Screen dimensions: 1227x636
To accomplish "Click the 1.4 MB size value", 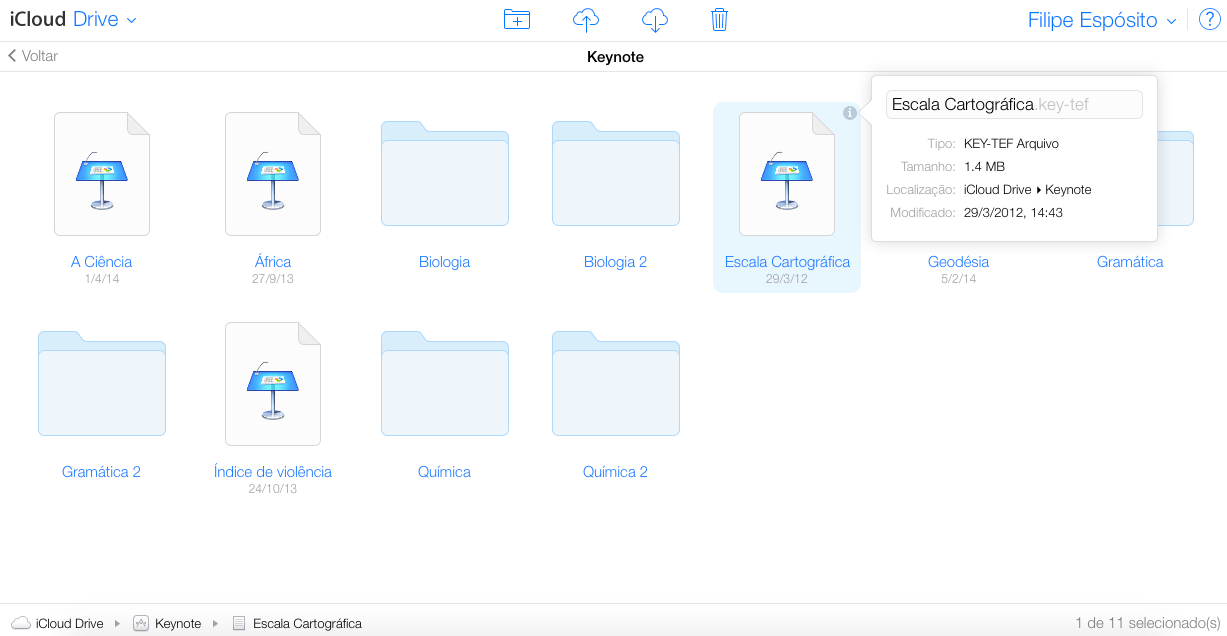I will 985,167.
